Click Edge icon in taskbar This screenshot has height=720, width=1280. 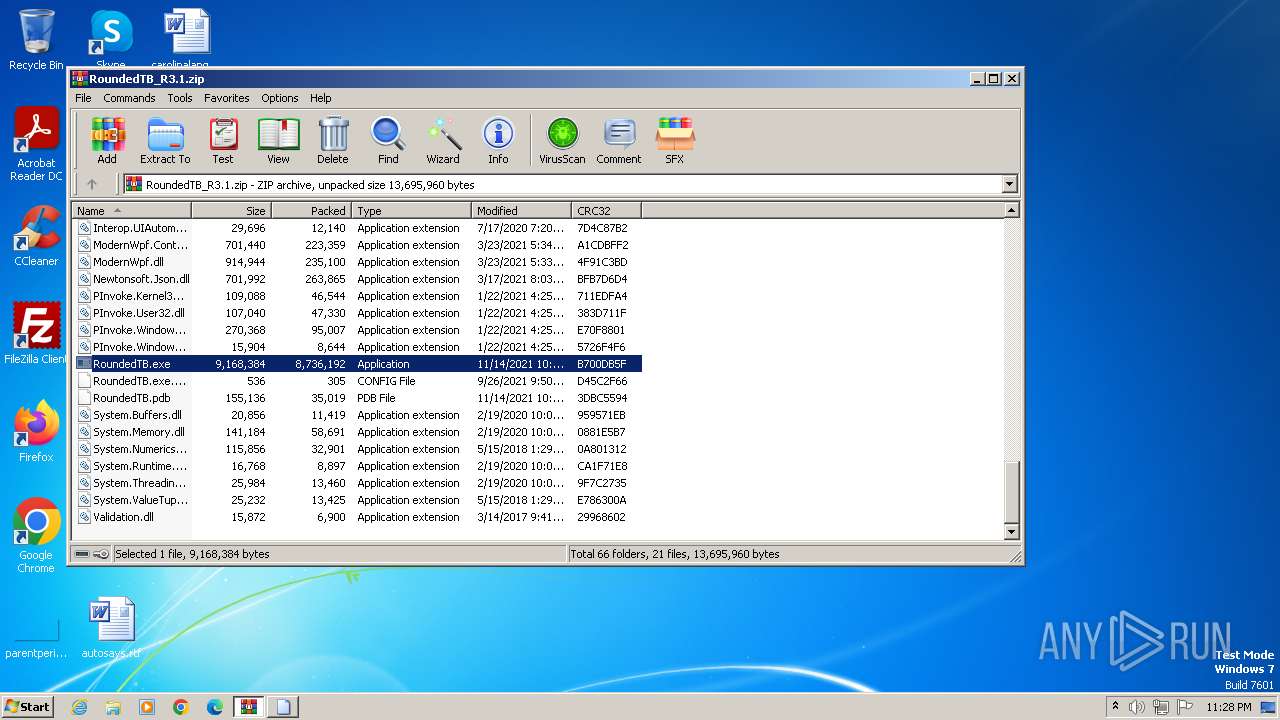click(215, 707)
